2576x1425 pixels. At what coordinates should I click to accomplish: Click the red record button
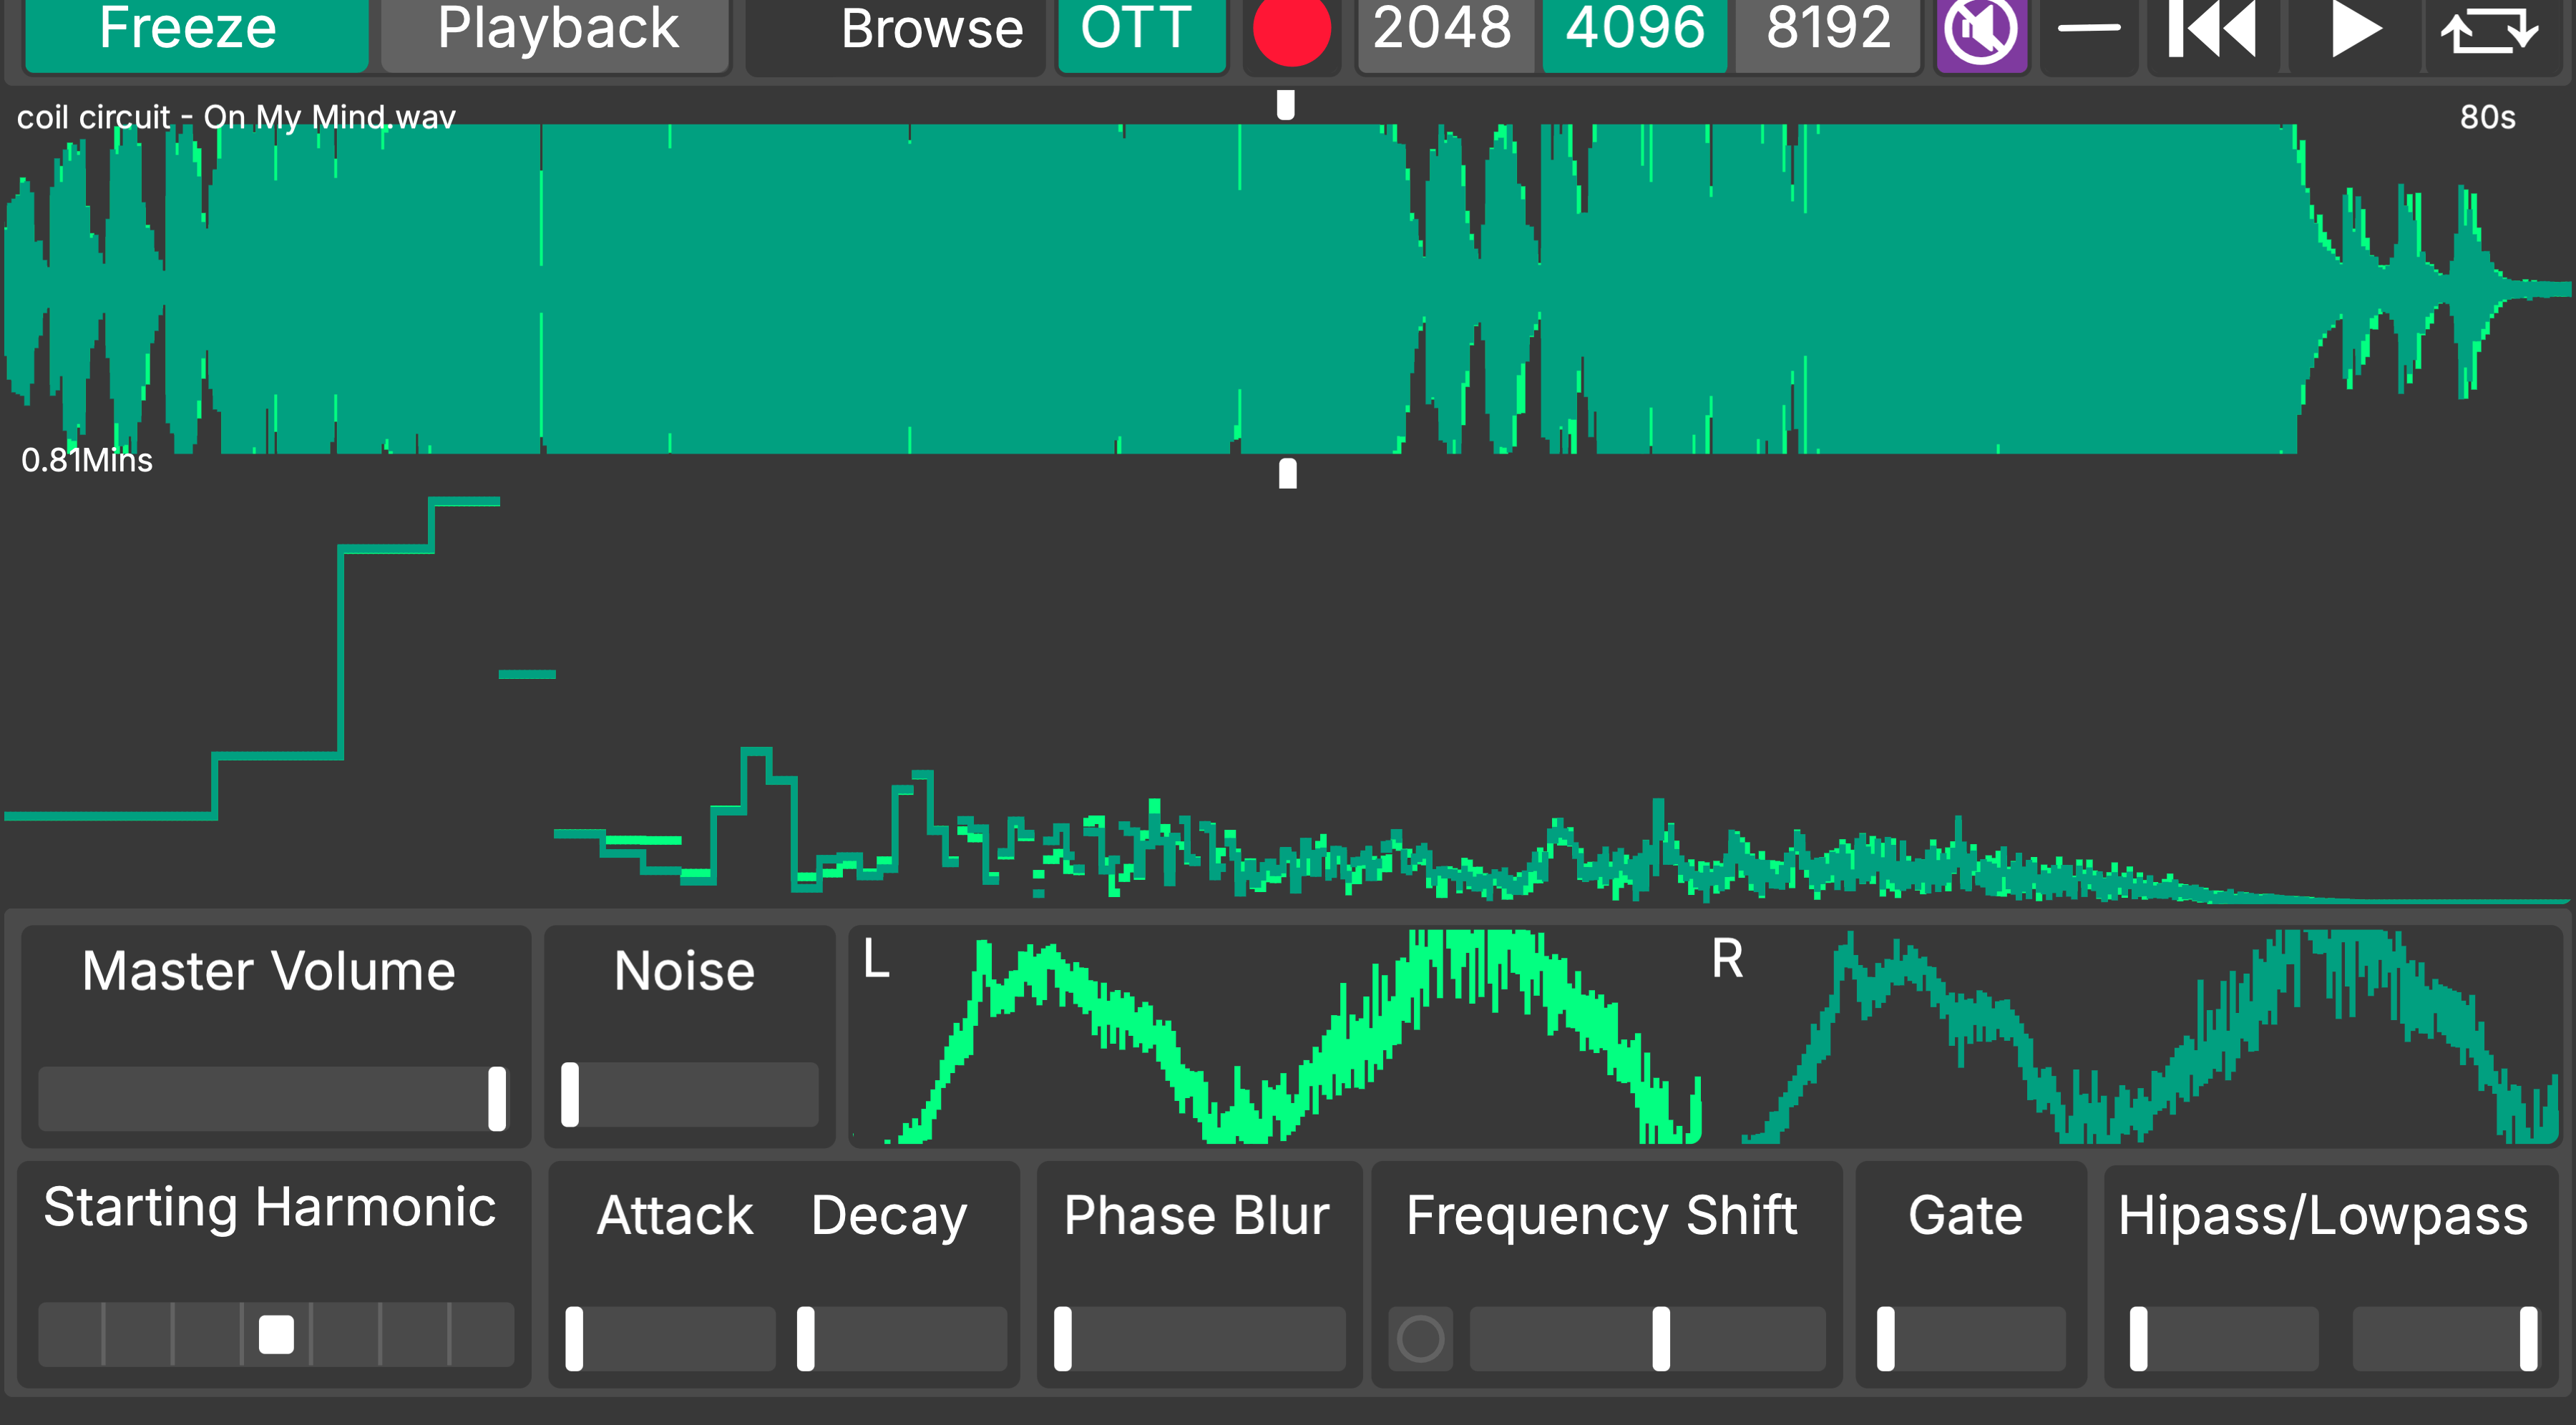pos(1291,30)
